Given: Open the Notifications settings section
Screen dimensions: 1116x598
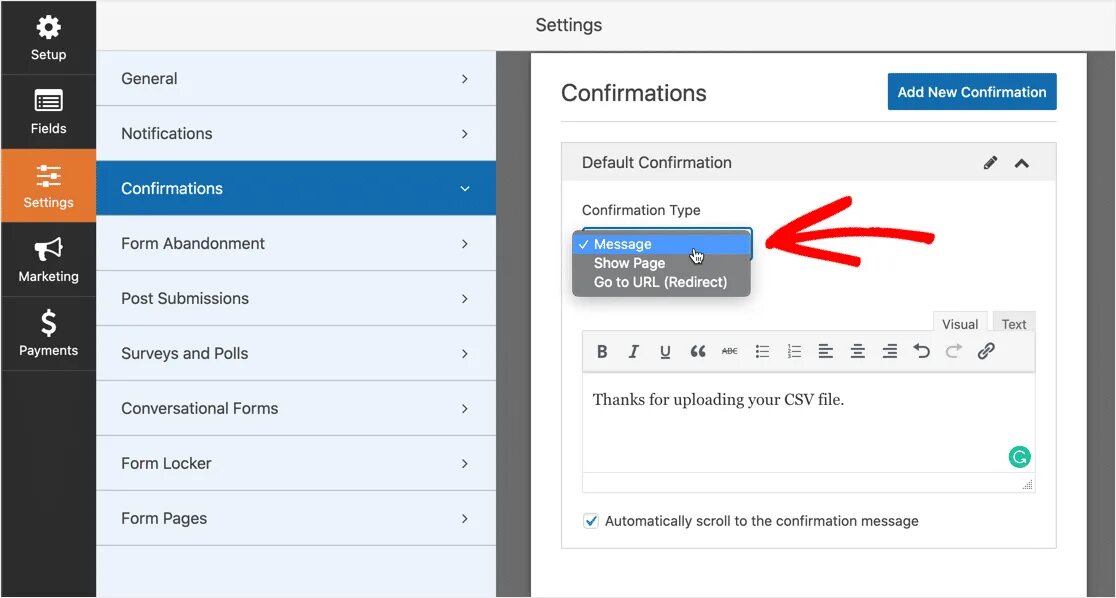Looking at the screenshot, I should tap(296, 133).
